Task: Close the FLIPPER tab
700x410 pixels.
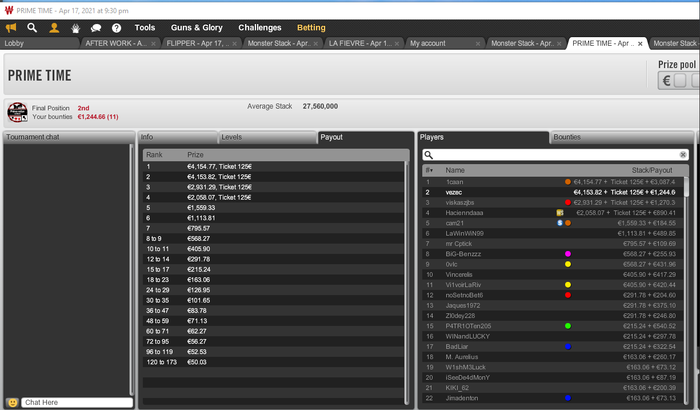Action: click(234, 43)
